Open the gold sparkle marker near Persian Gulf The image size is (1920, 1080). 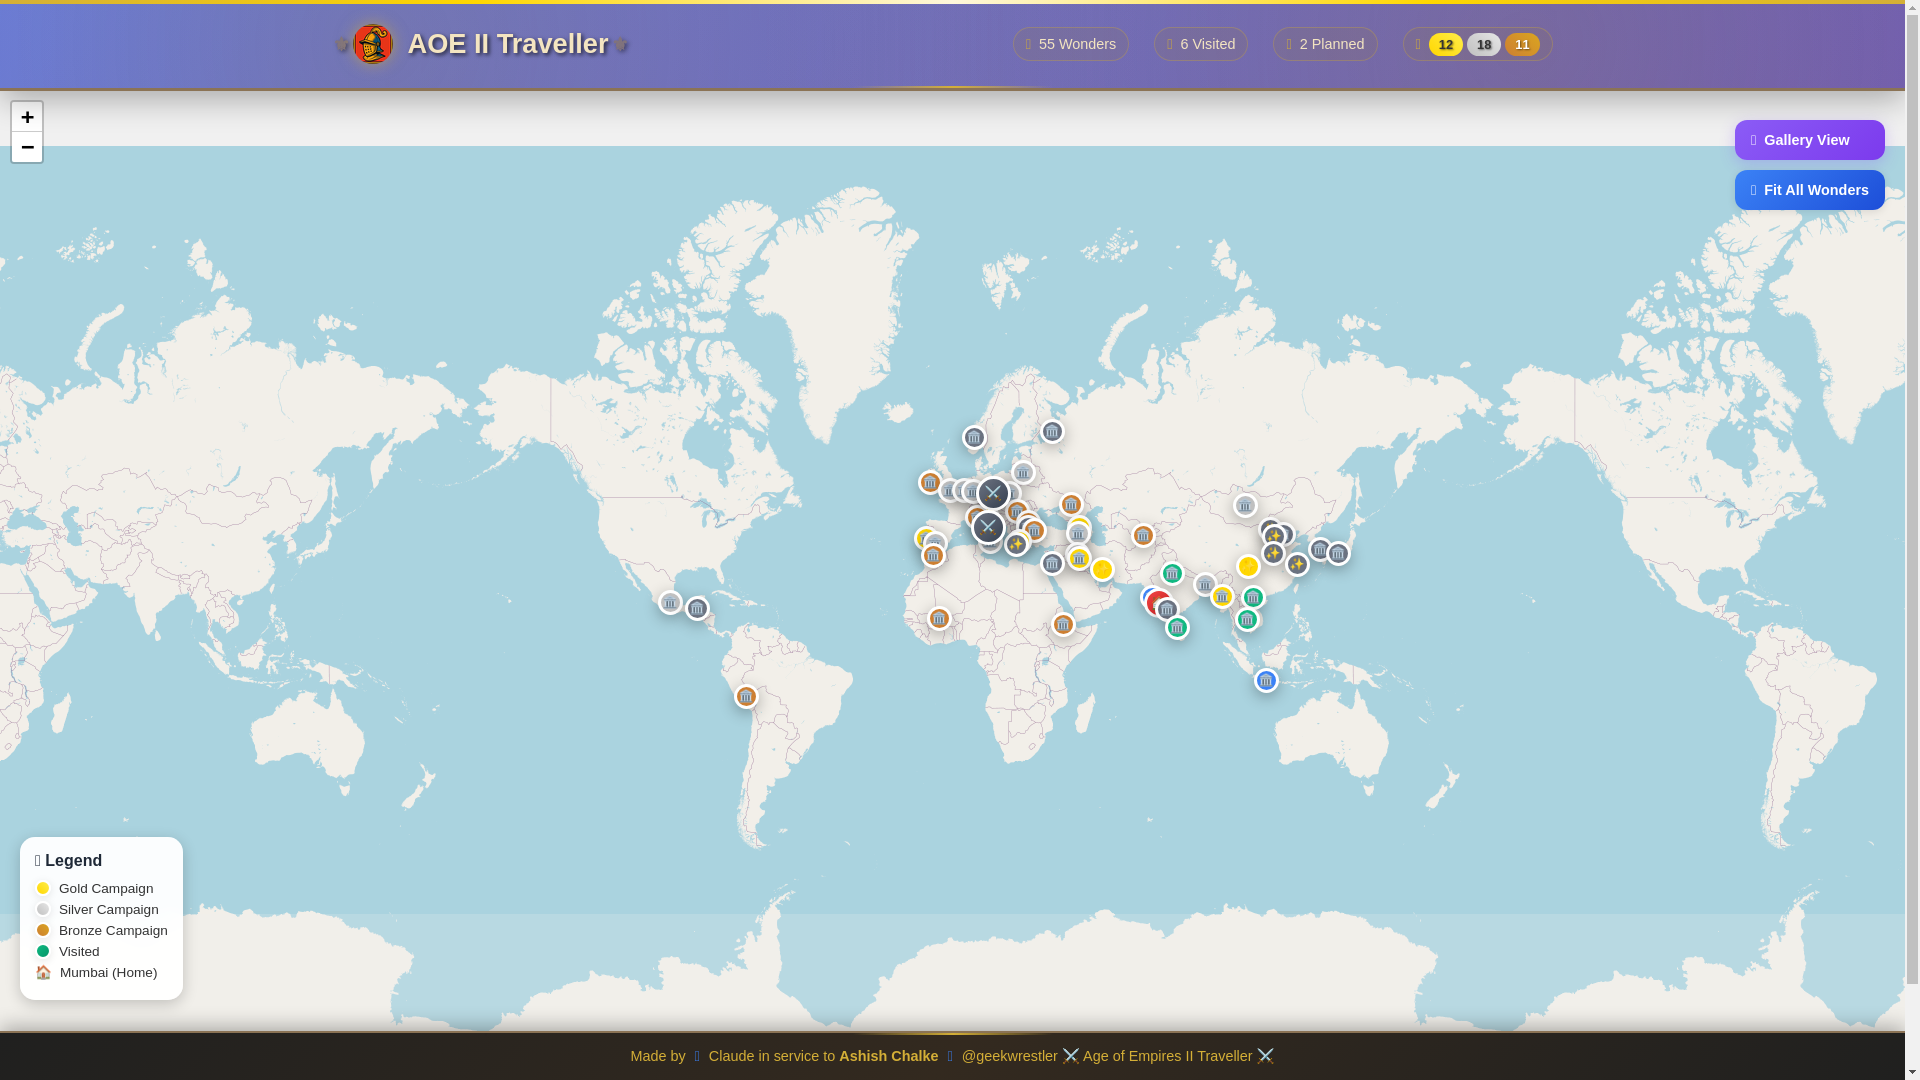pyautogui.click(x=1102, y=569)
